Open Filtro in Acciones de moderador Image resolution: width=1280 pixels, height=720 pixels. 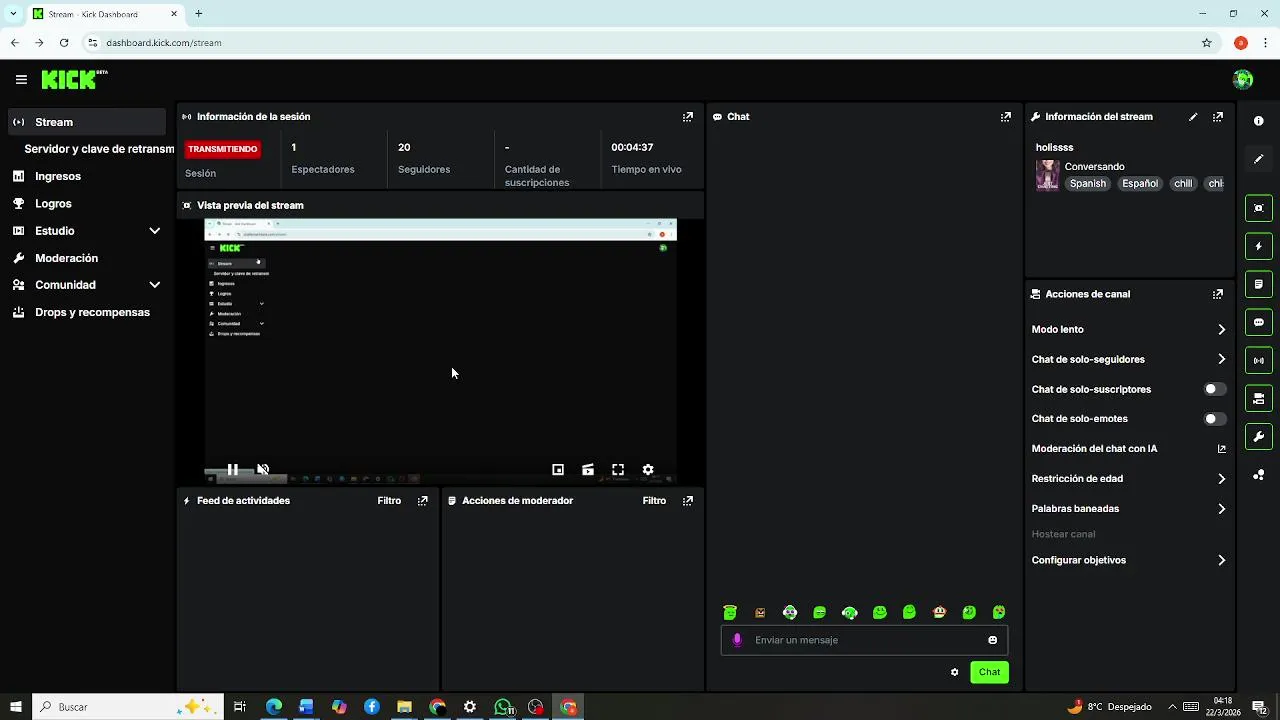(654, 501)
